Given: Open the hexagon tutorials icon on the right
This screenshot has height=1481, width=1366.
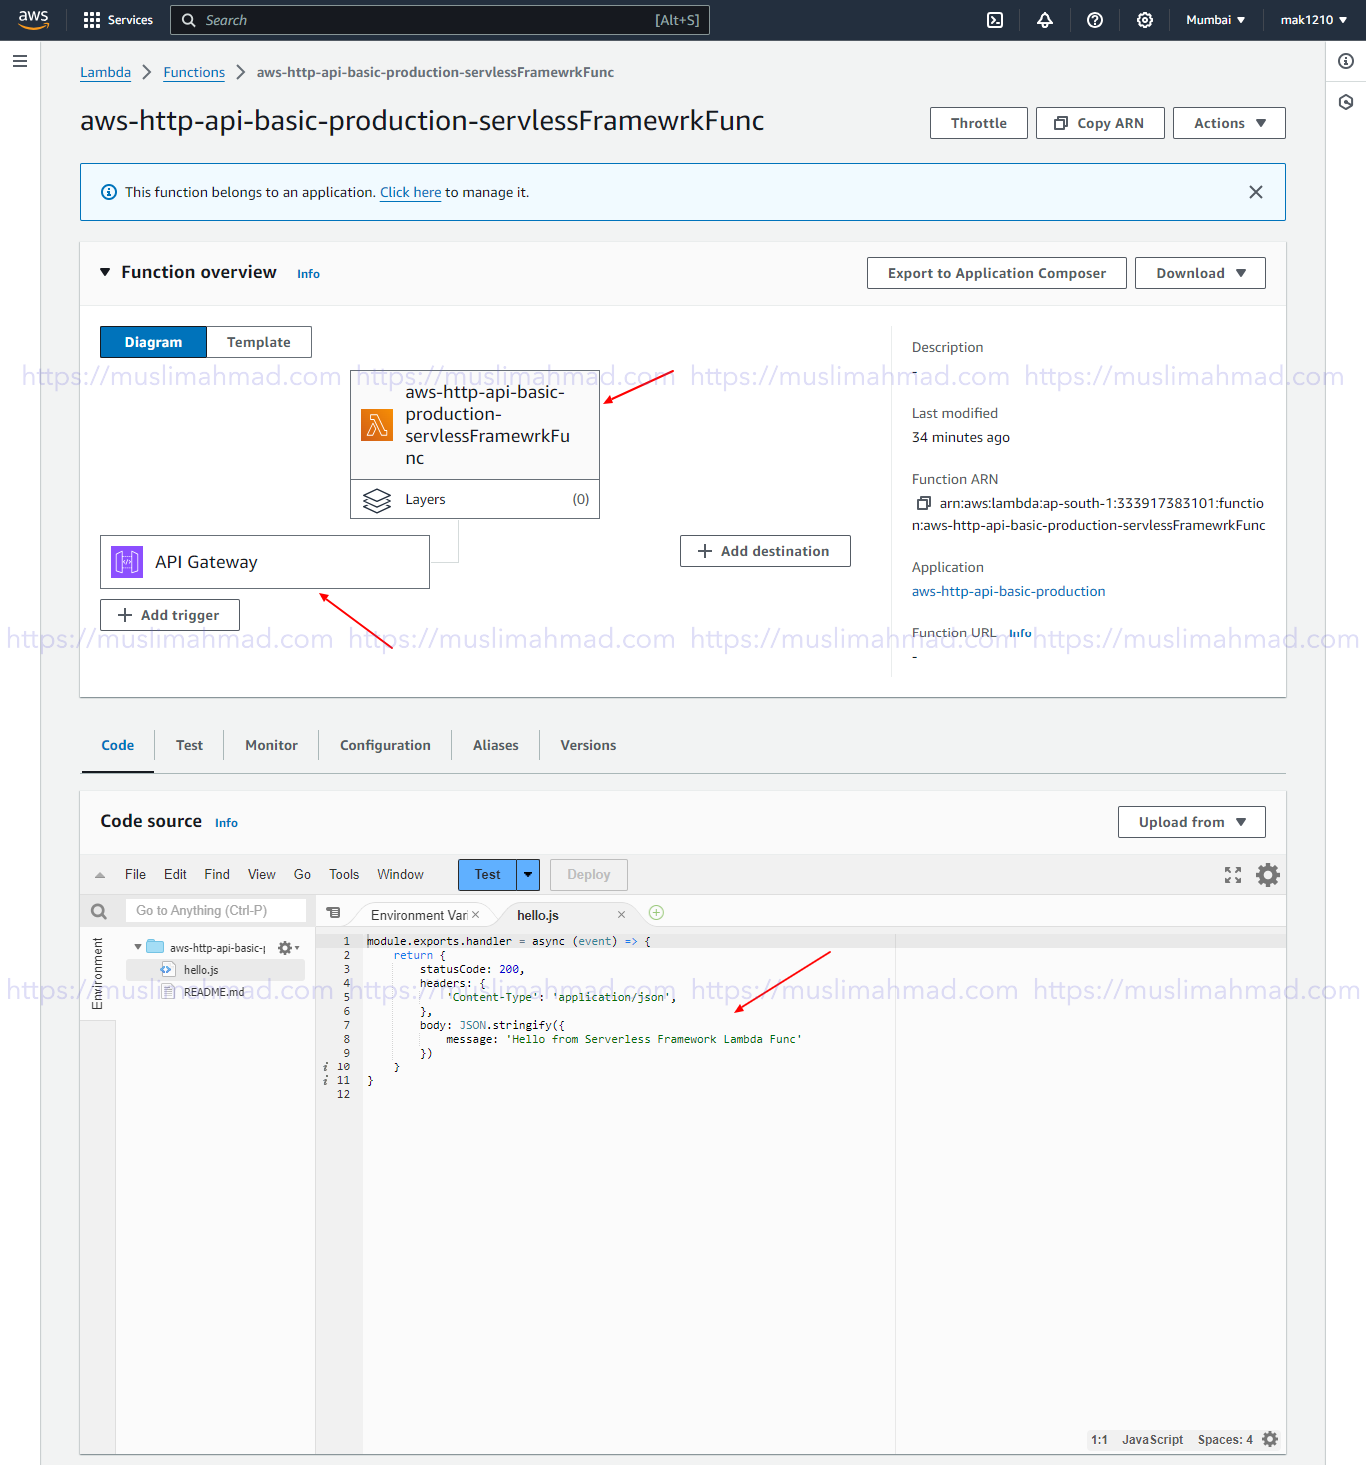Looking at the screenshot, I should pyautogui.click(x=1346, y=102).
